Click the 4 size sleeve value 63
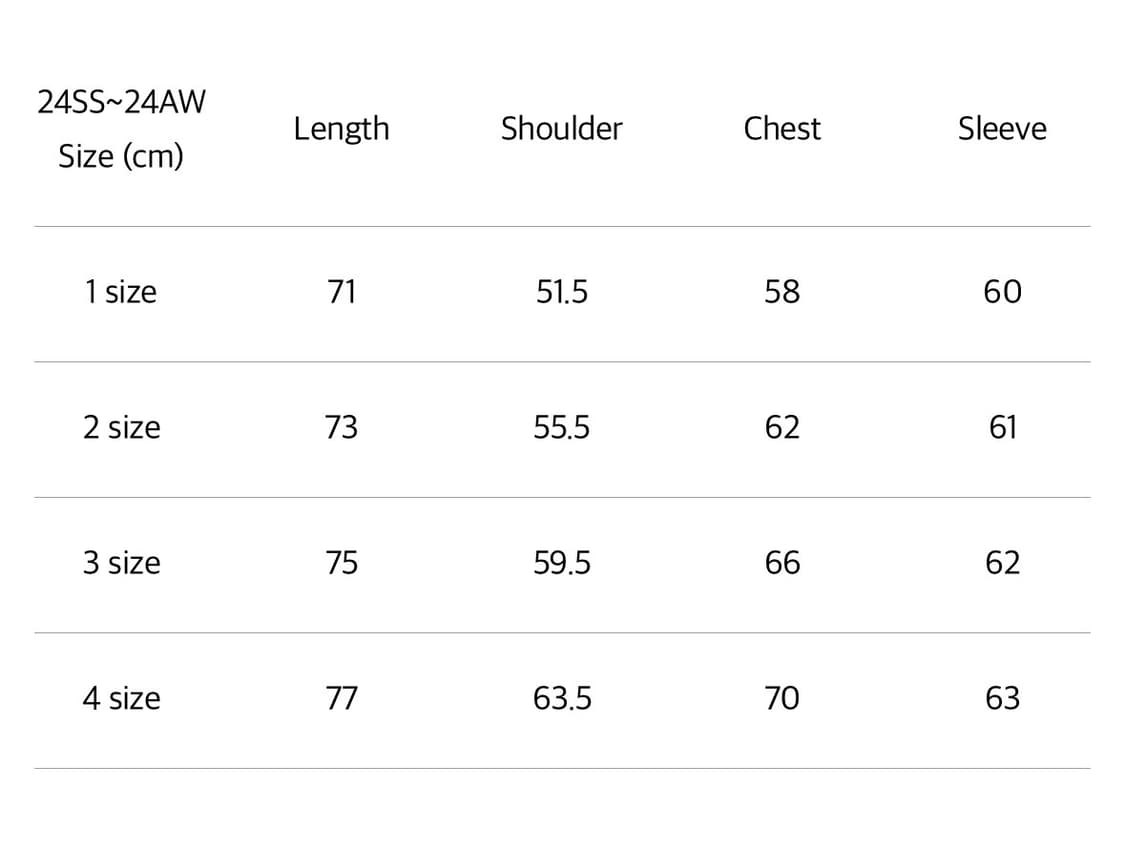This screenshot has width=1125, height=865. pos(1002,698)
